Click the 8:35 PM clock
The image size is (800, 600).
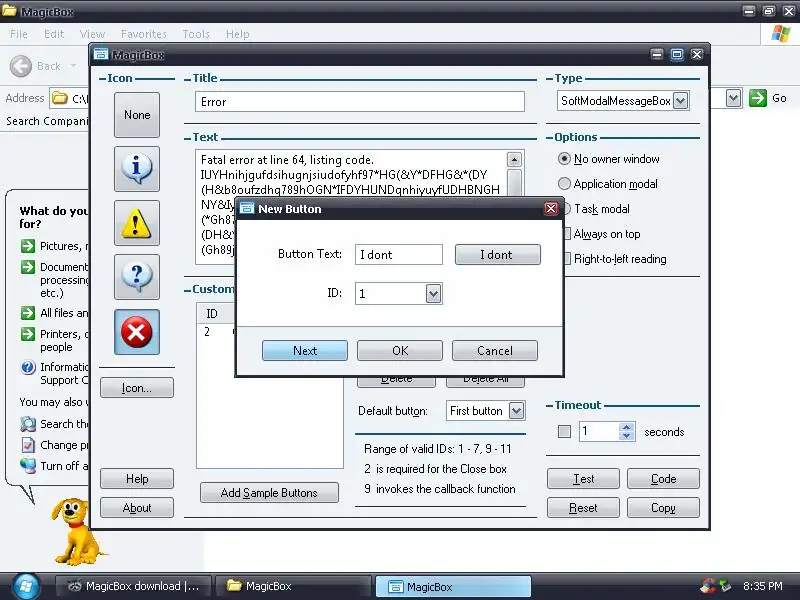pyautogui.click(x=763, y=586)
